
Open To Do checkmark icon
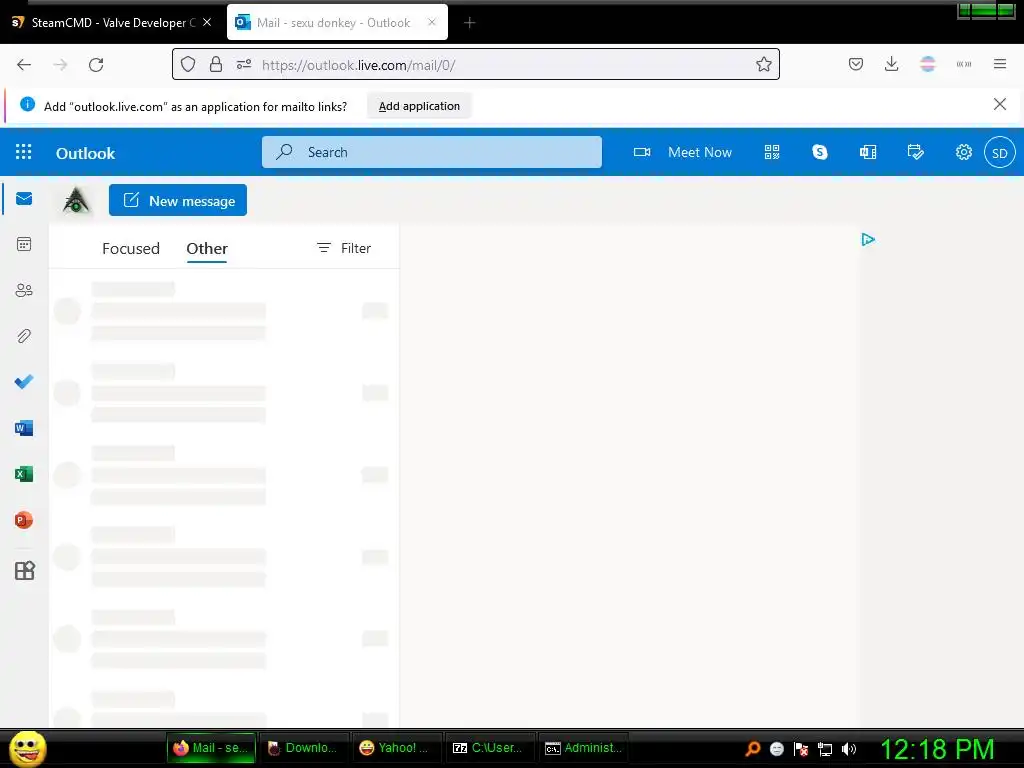24,381
